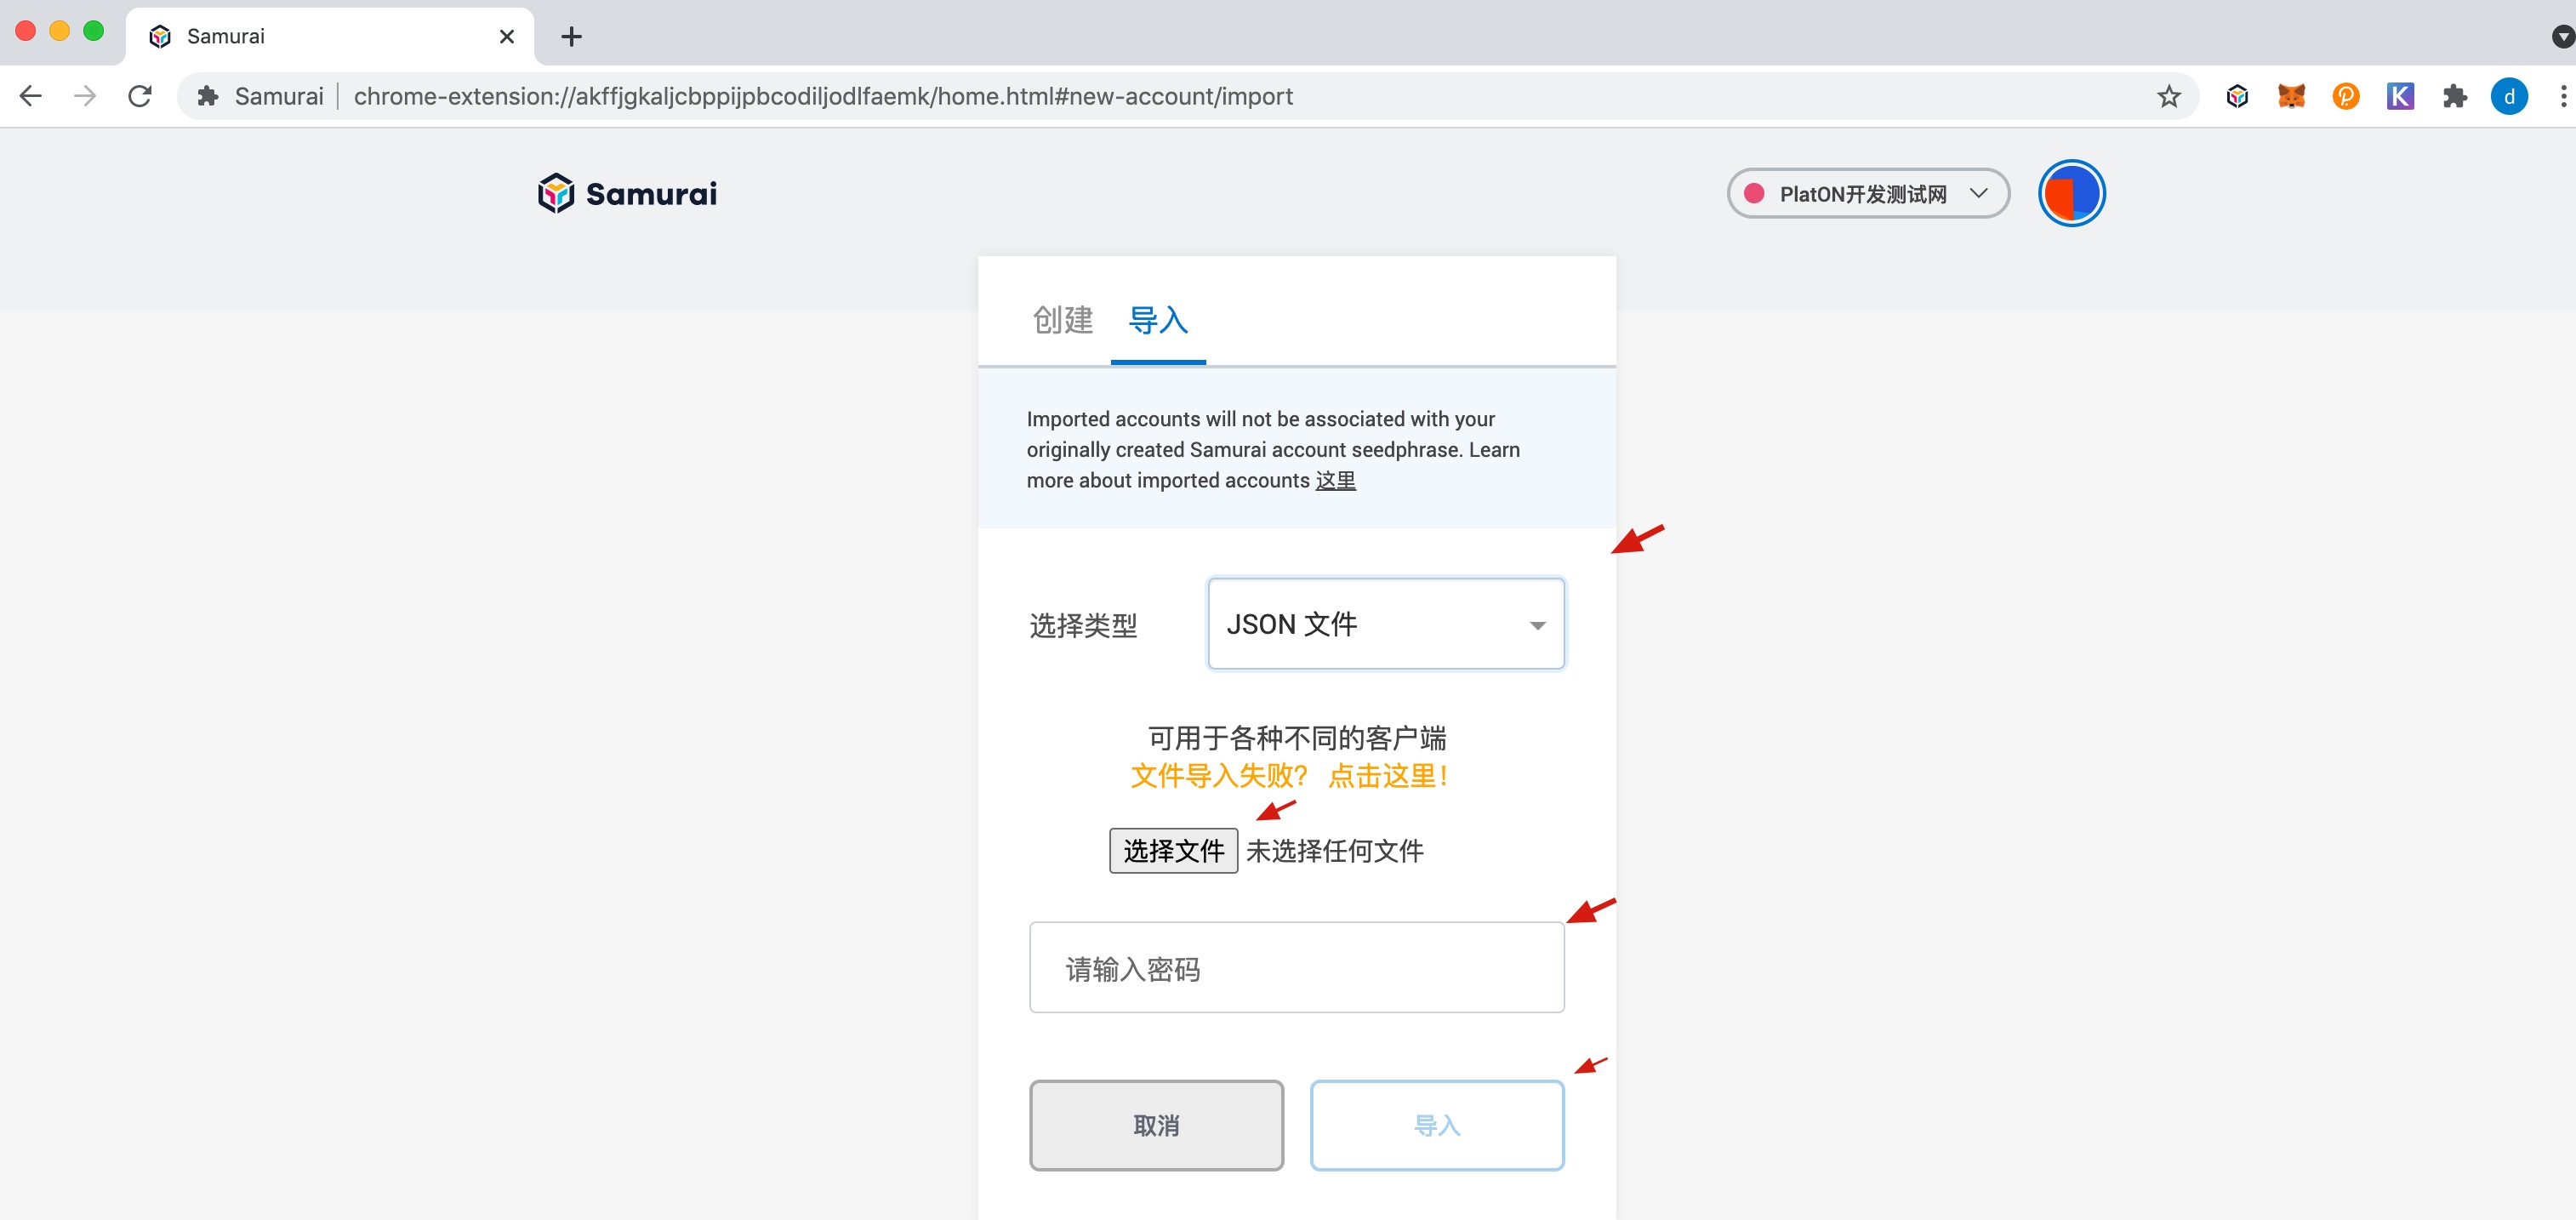Click the Samurai logo in page header
The height and width of the screenshot is (1220, 2576).
click(x=627, y=193)
